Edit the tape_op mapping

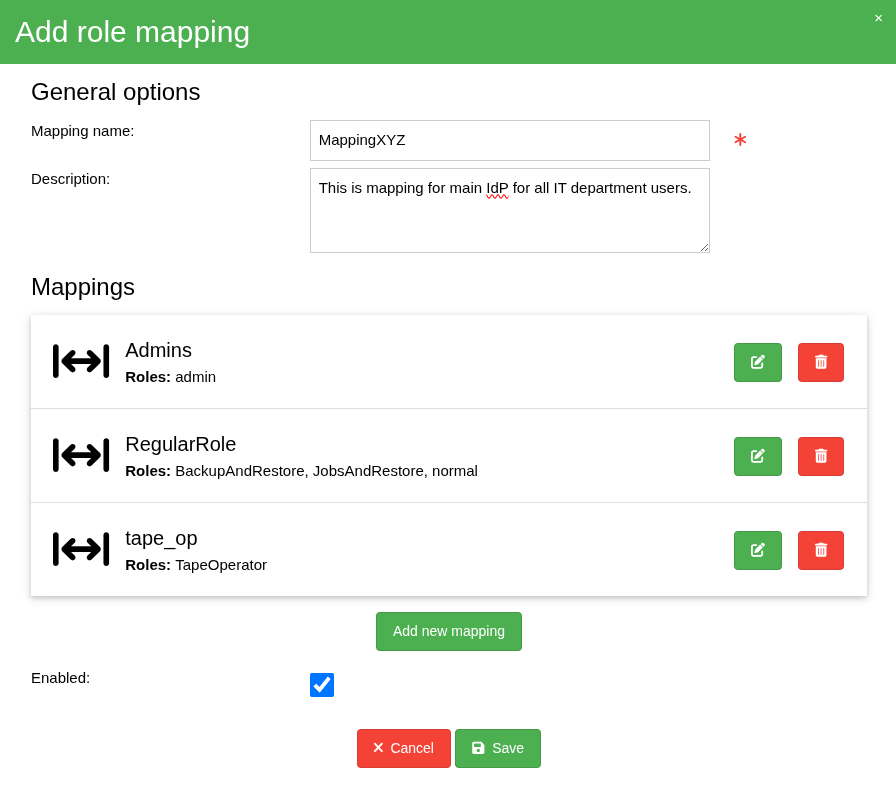(757, 550)
